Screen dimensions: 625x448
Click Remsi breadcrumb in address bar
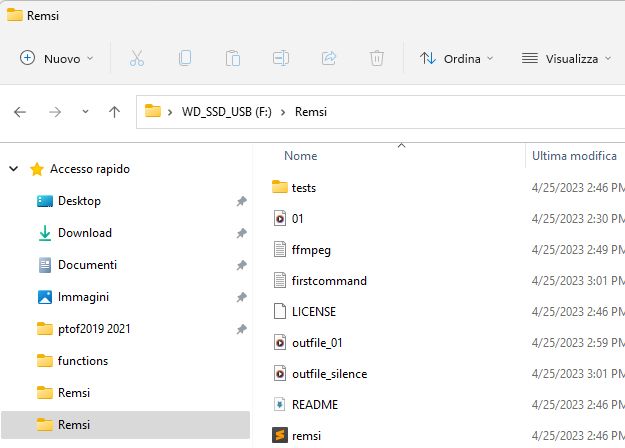pyautogui.click(x=311, y=112)
